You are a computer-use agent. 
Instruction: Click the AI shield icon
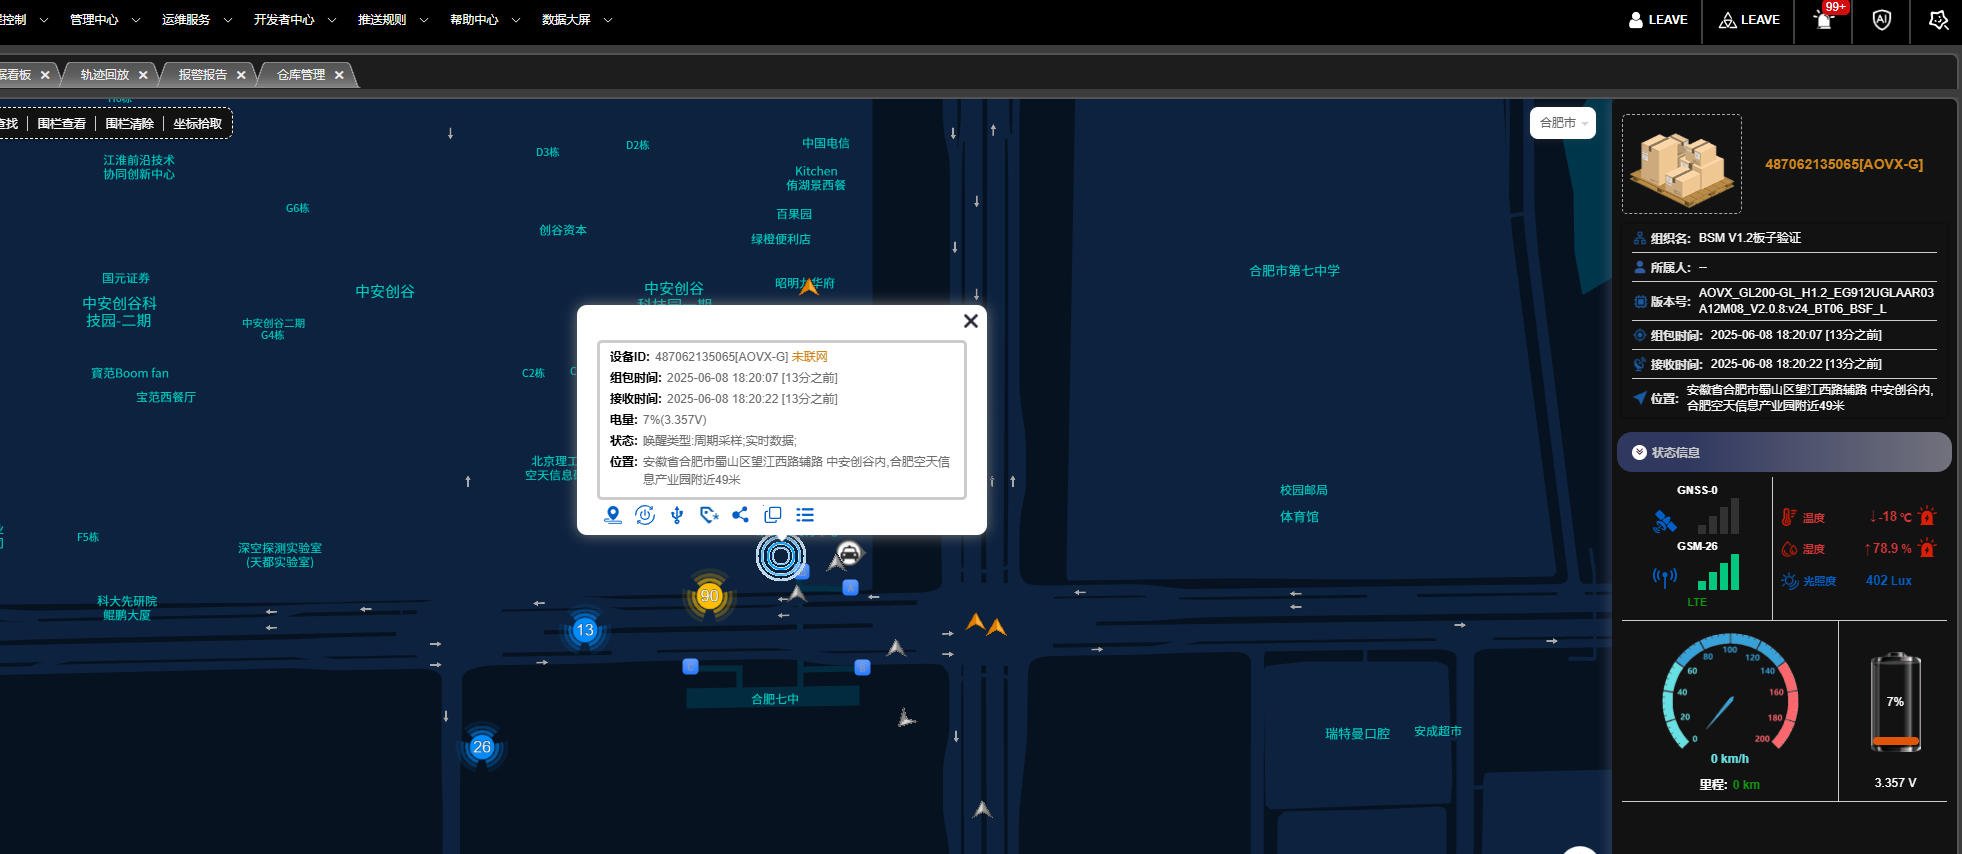click(x=1881, y=20)
